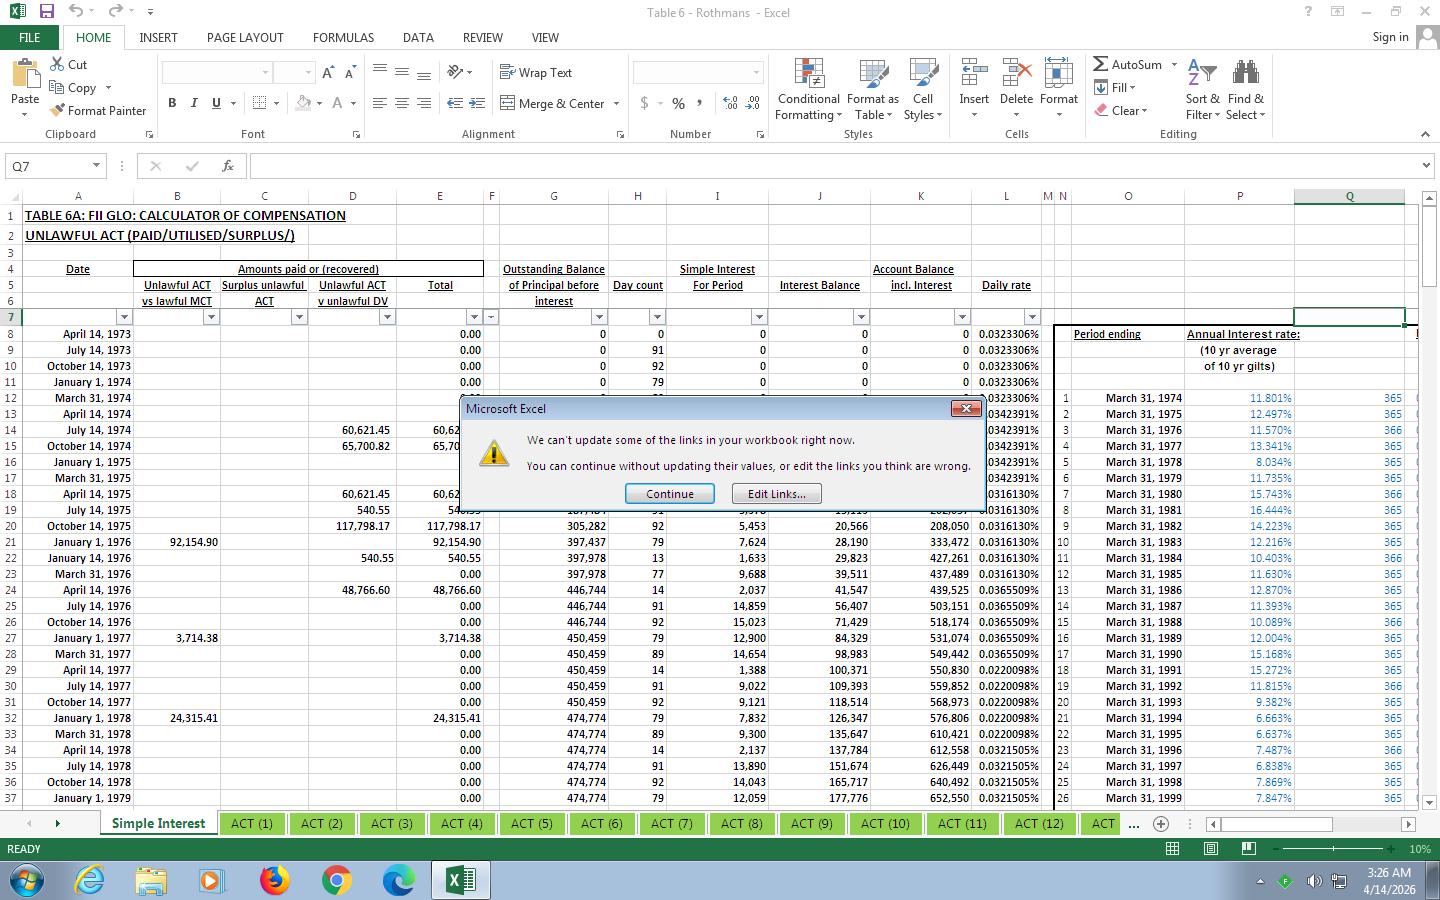Open Chrome from the taskbar

[336, 880]
